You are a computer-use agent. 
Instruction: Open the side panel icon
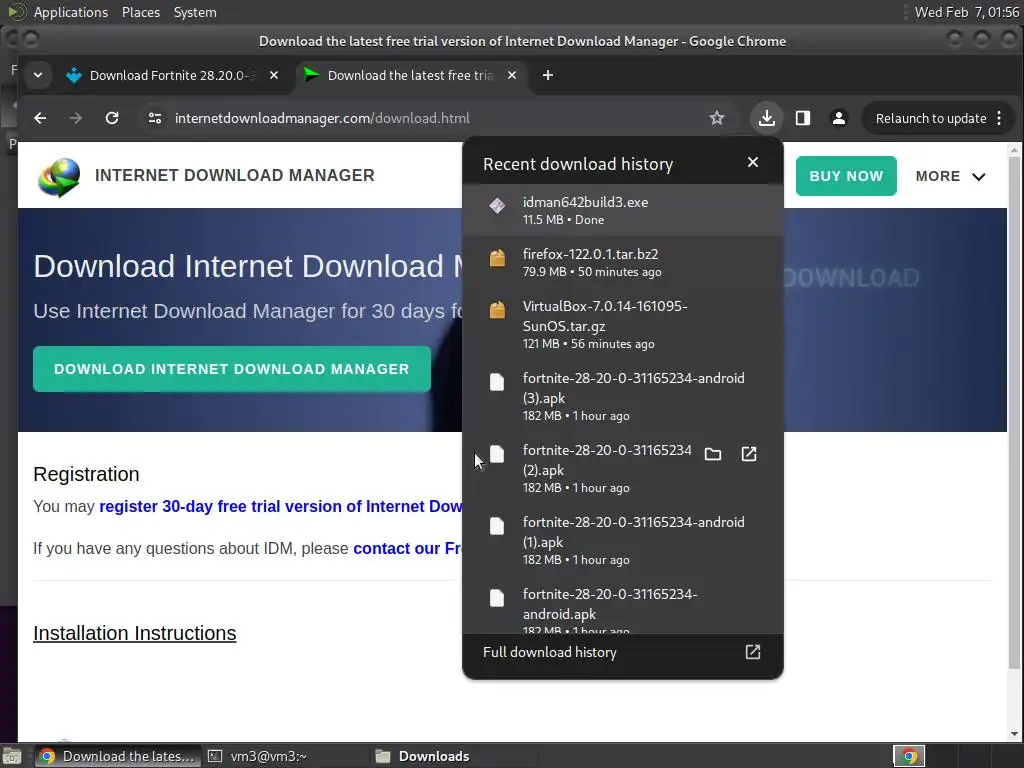[803, 118]
